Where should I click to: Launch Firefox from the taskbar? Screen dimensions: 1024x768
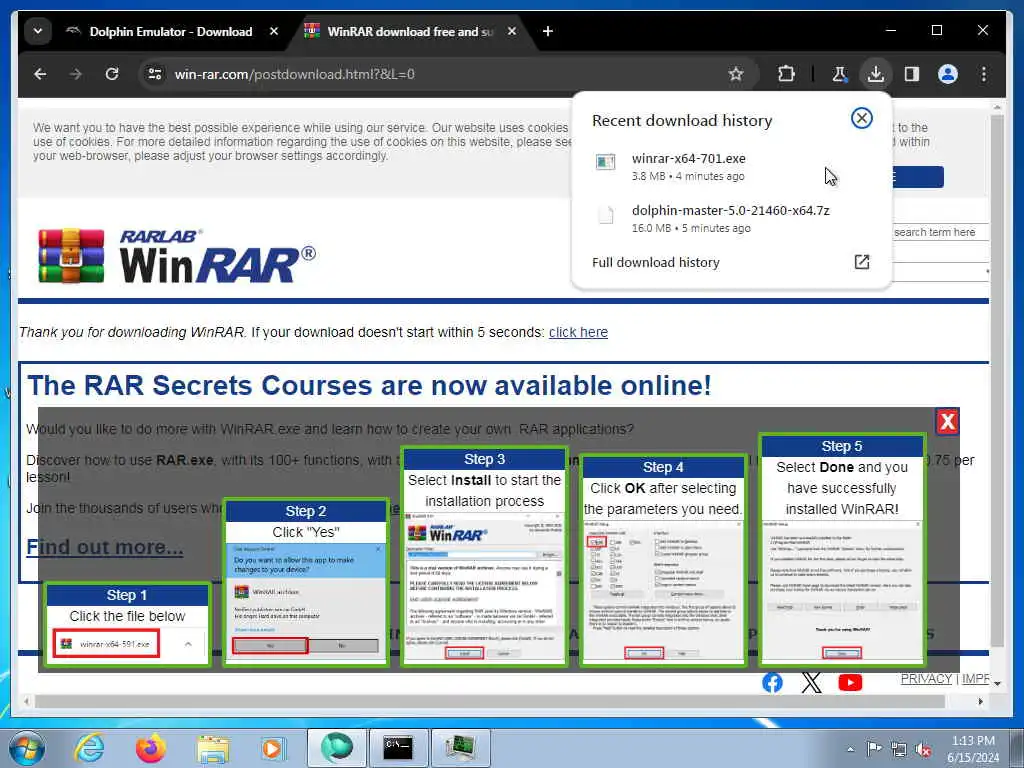pyautogui.click(x=151, y=748)
